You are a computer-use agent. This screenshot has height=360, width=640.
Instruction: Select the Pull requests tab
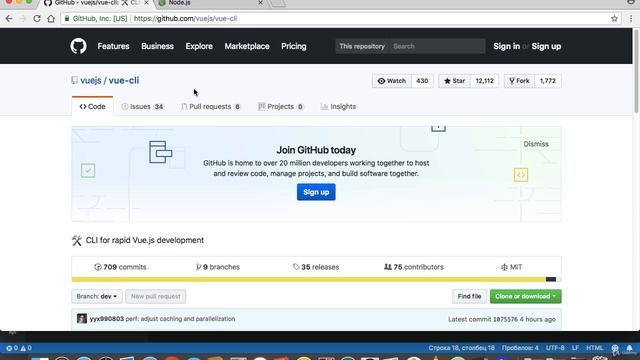[x=211, y=107]
